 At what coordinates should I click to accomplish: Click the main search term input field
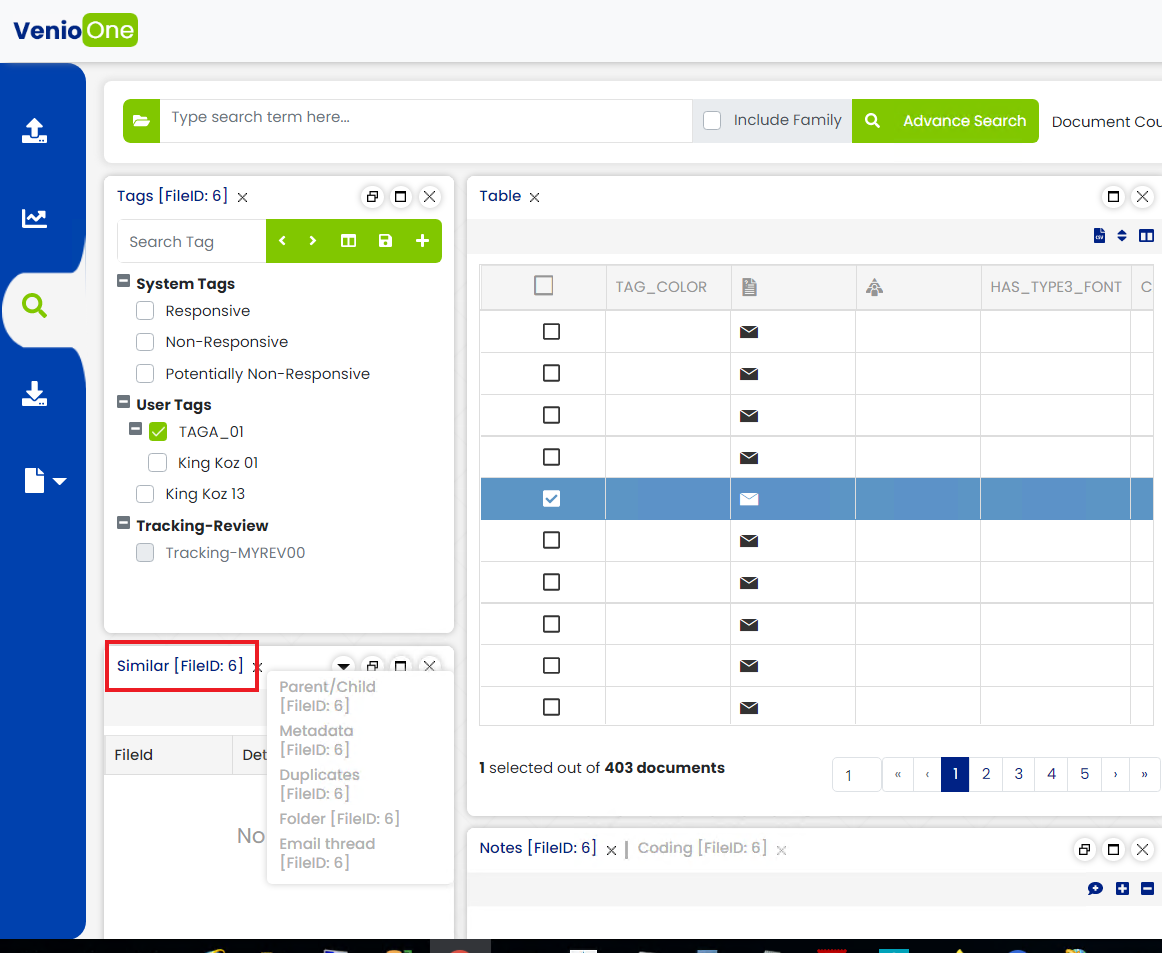(x=426, y=121)
